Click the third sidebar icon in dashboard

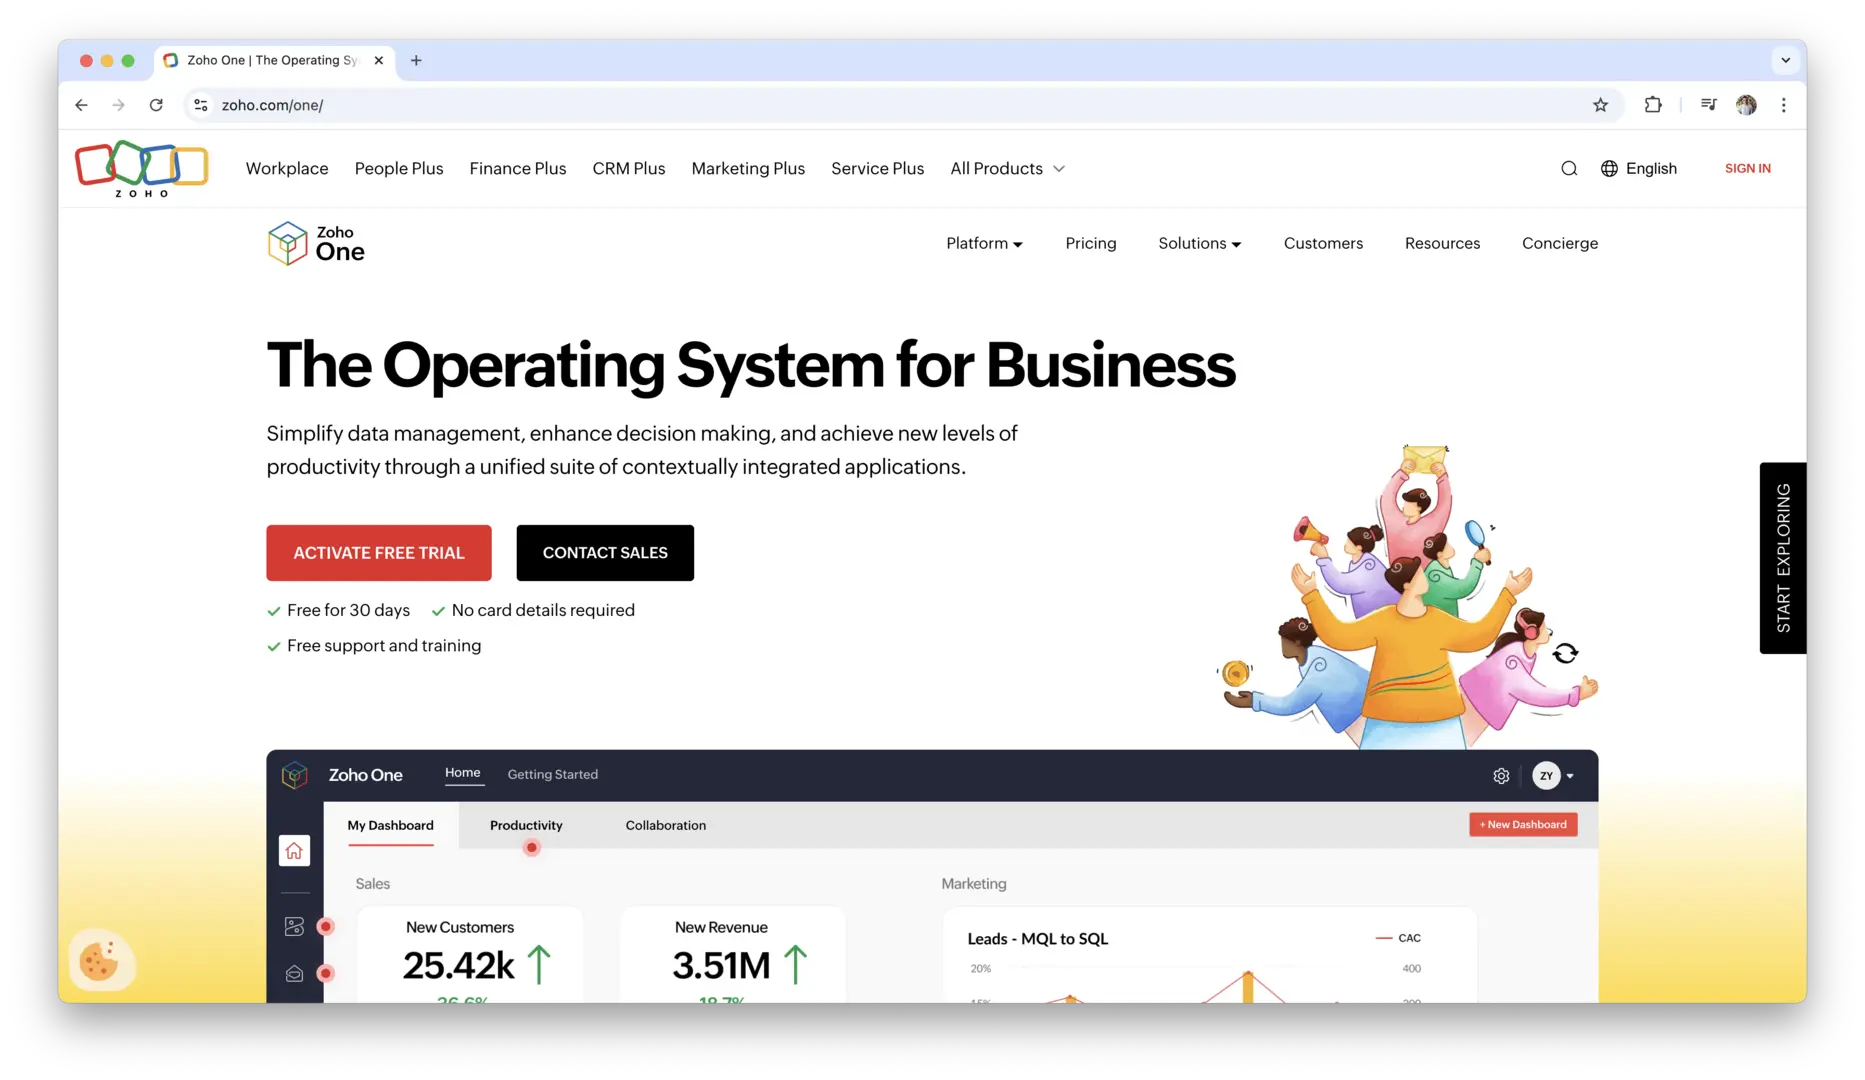[x=294, y=974]
